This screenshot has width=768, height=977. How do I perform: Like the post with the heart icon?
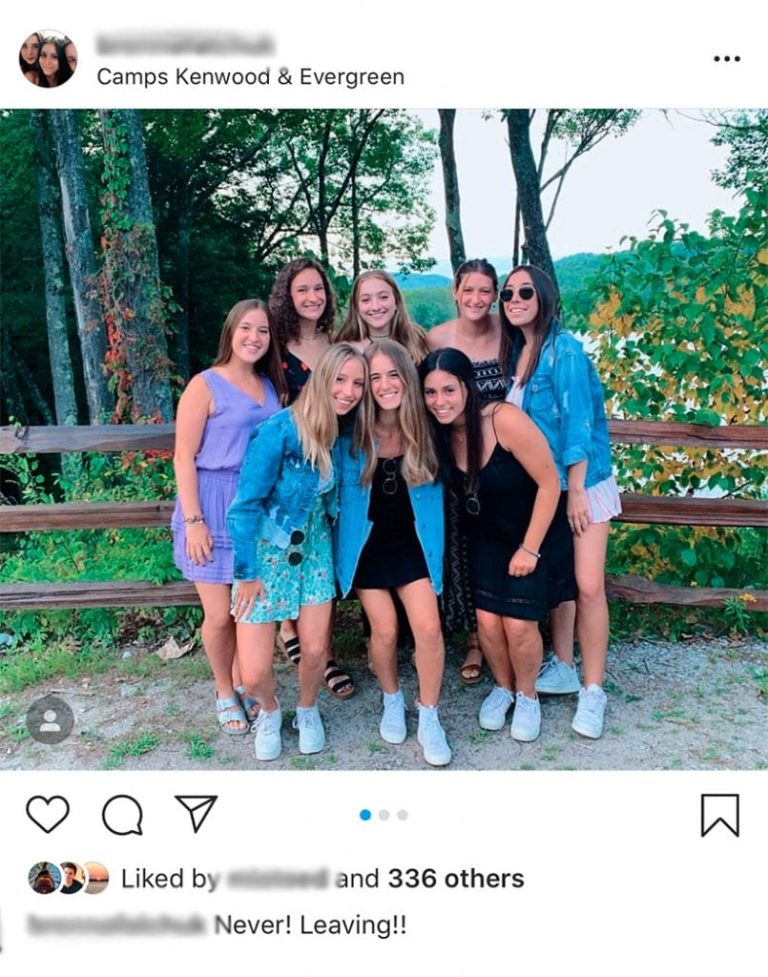[x=47, y=814]
